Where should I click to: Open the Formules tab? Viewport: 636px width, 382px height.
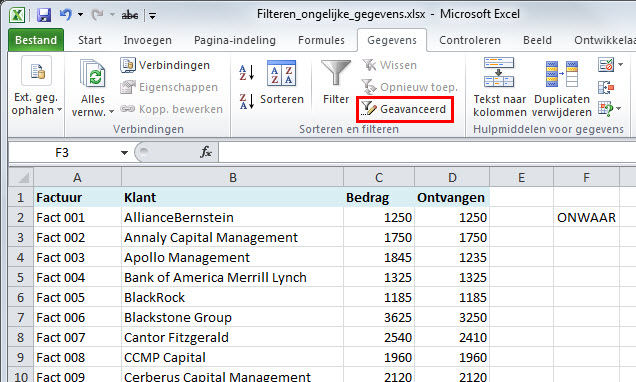pyautogui.click(x=321, y=40)
